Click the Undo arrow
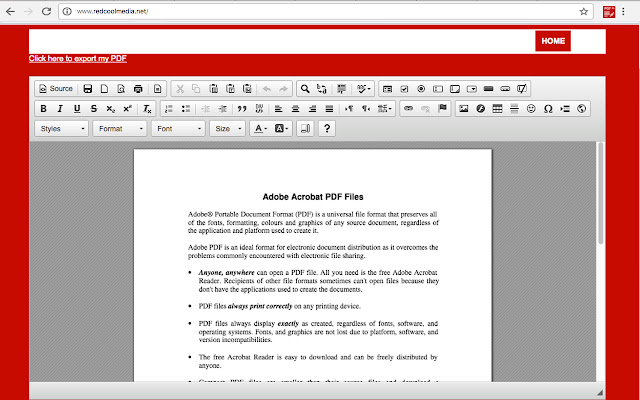 [x=267, y=89]
